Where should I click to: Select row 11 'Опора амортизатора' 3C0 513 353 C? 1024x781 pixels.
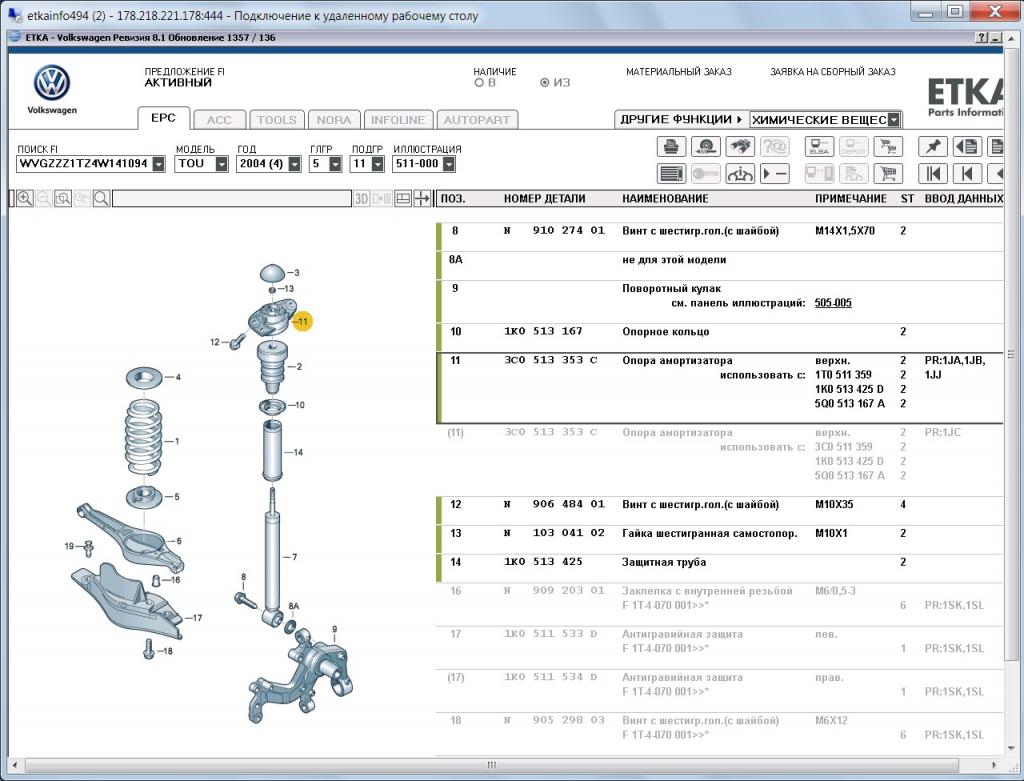(x=719, y=389)
